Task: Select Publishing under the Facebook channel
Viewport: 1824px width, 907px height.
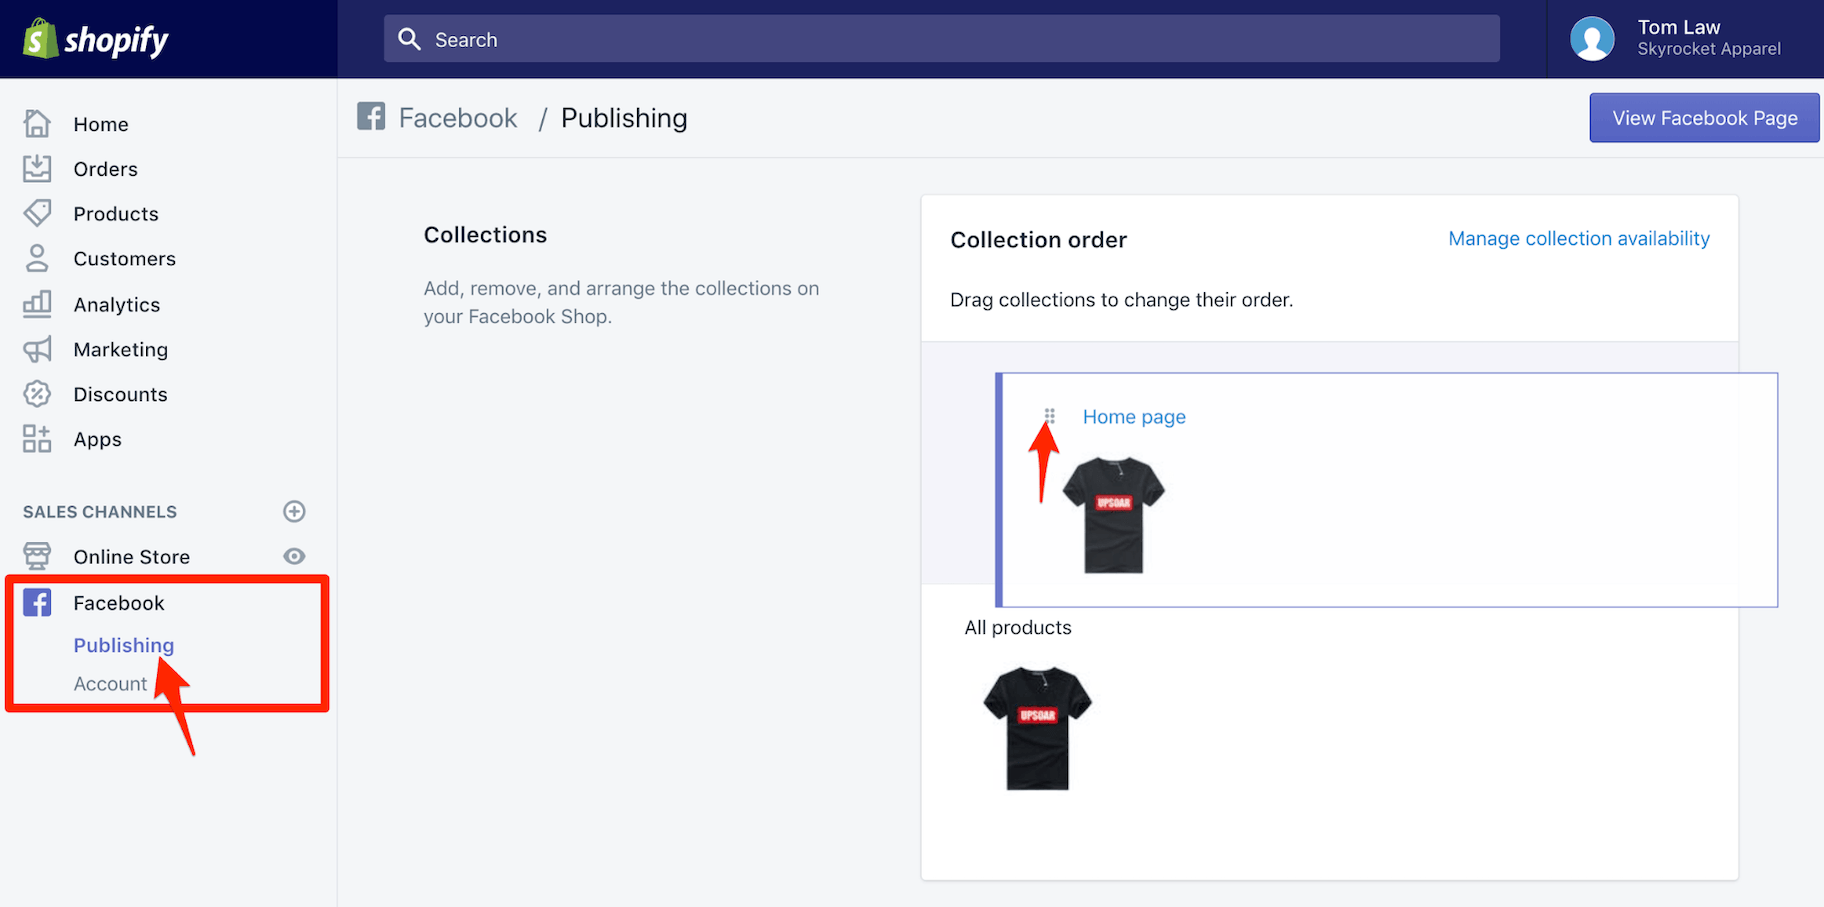Action: pyautogui.click(x=123, y=645)
